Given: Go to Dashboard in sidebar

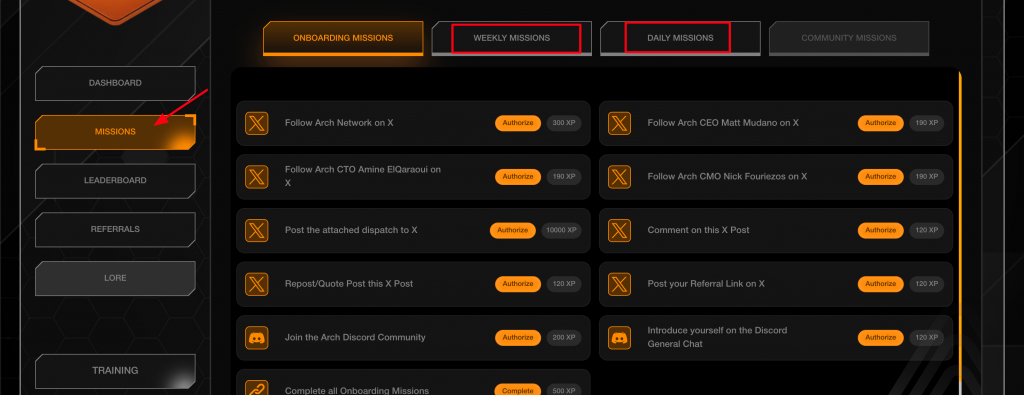Looking at the screenshot, I should [x=115, y=83].
